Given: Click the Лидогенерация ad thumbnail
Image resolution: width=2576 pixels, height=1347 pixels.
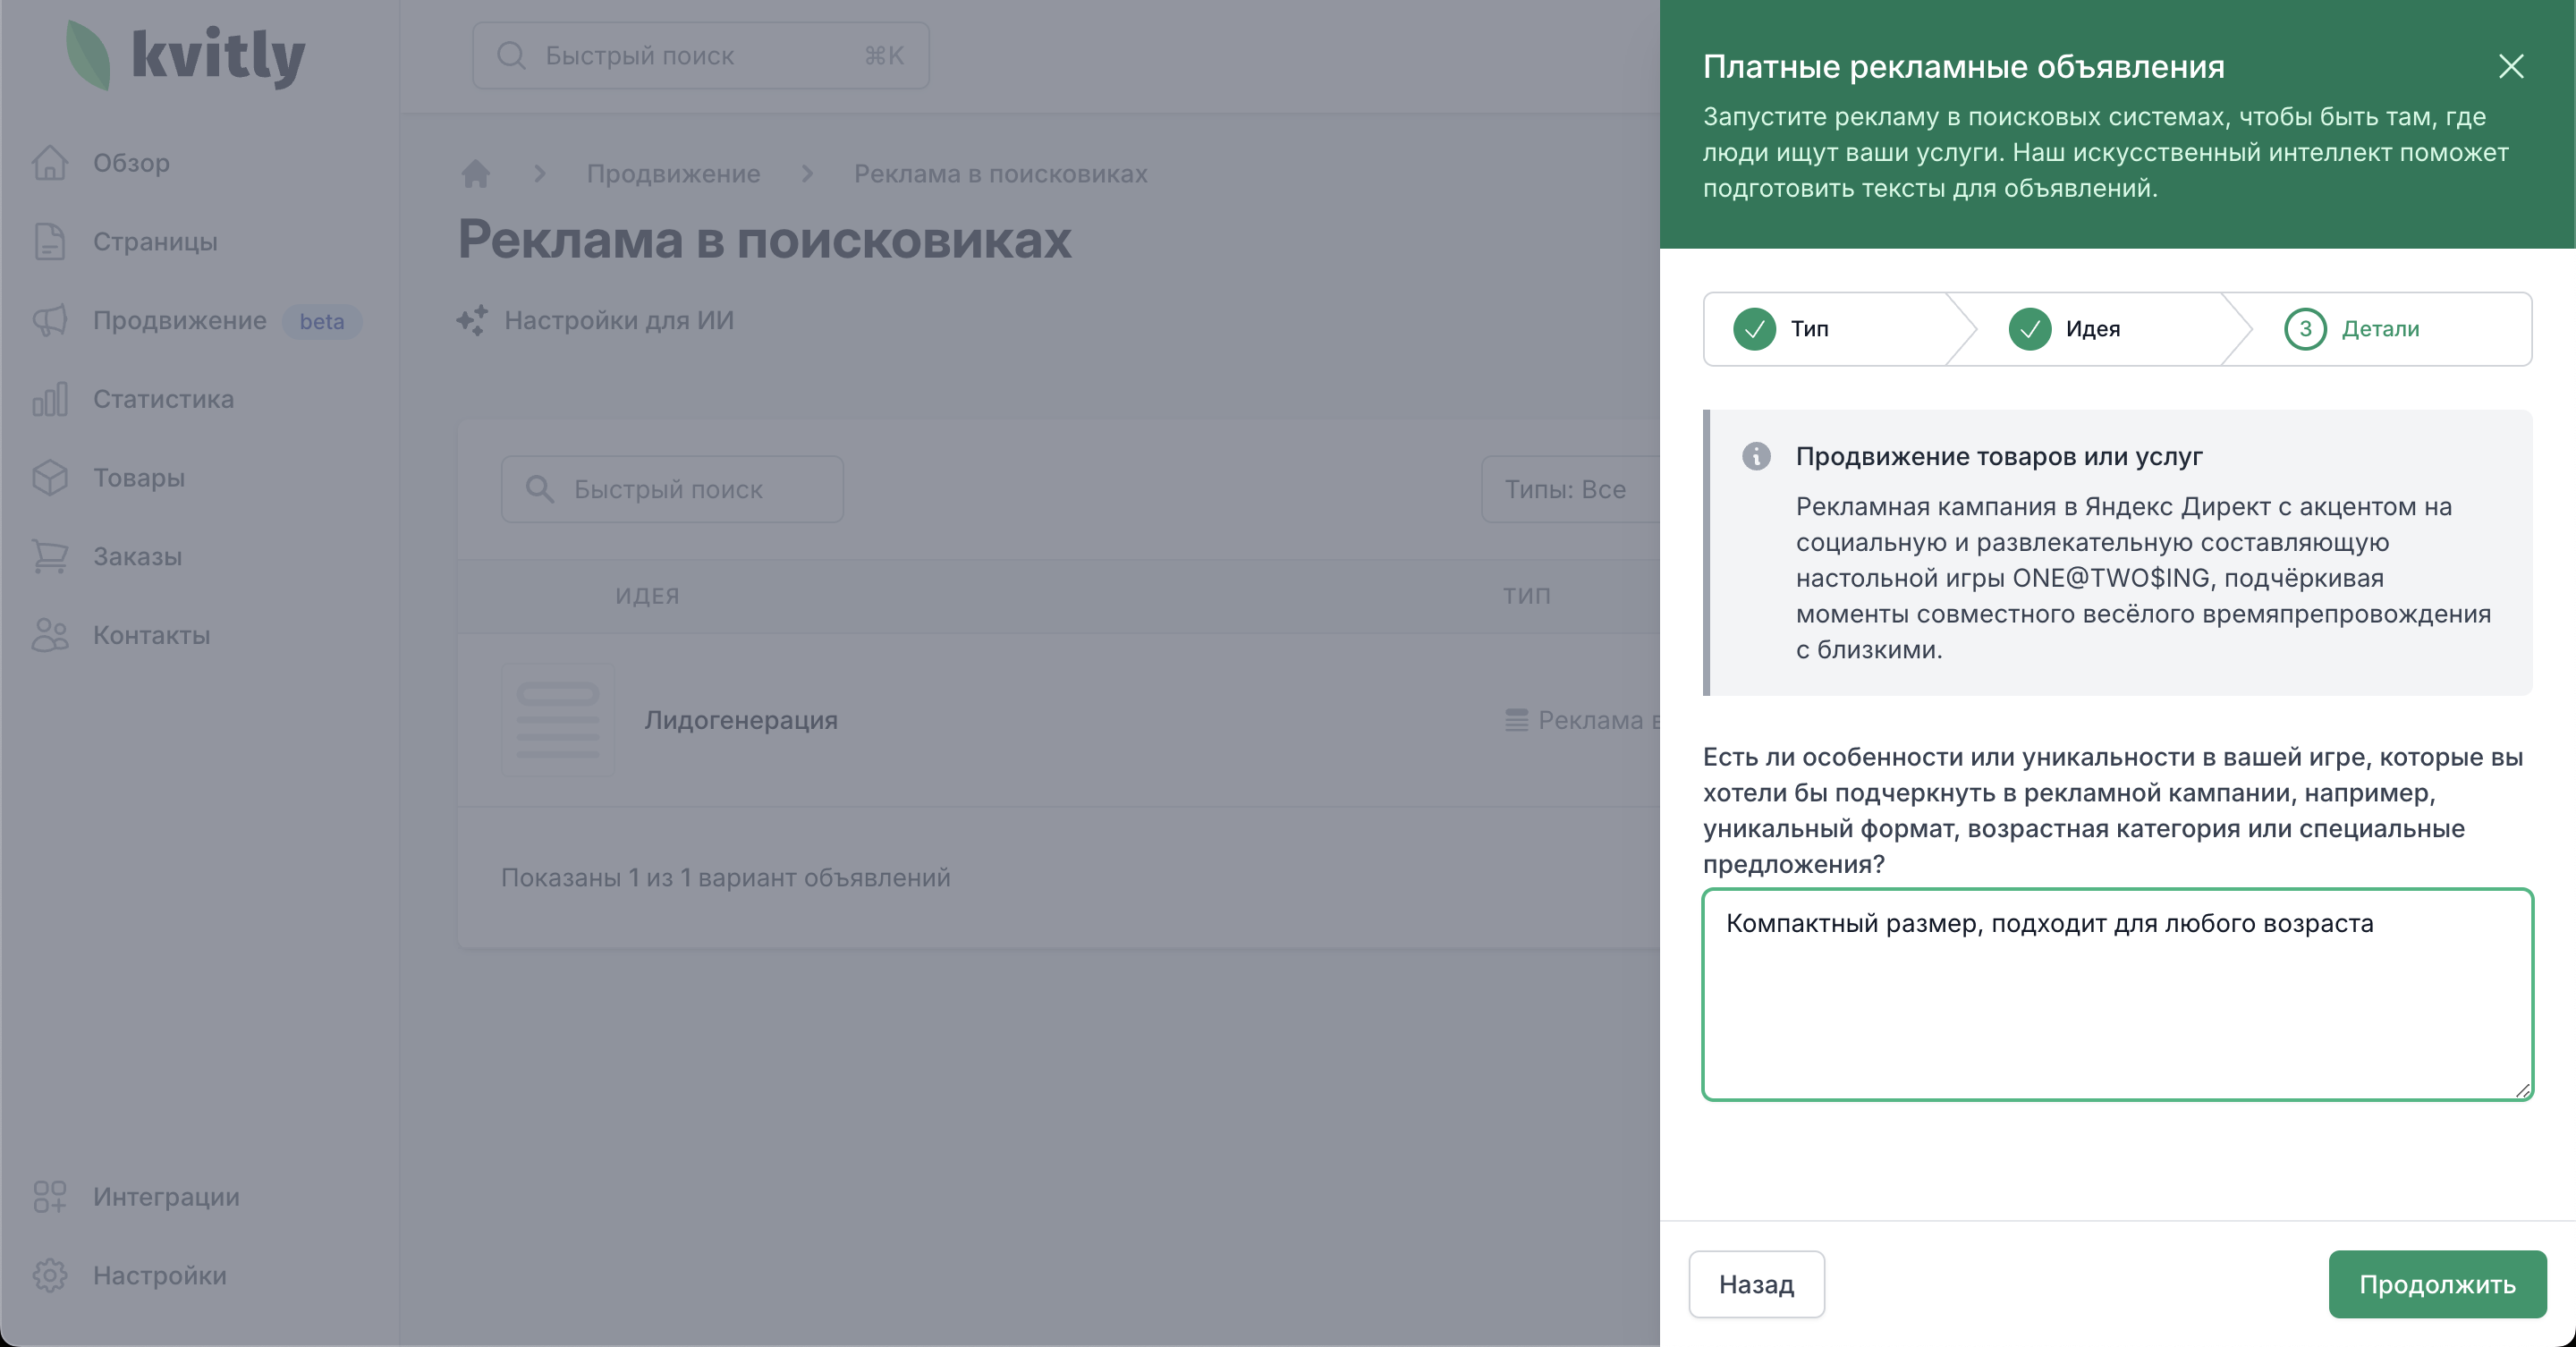Looking at the screenshot, I should tap(558, 720).
